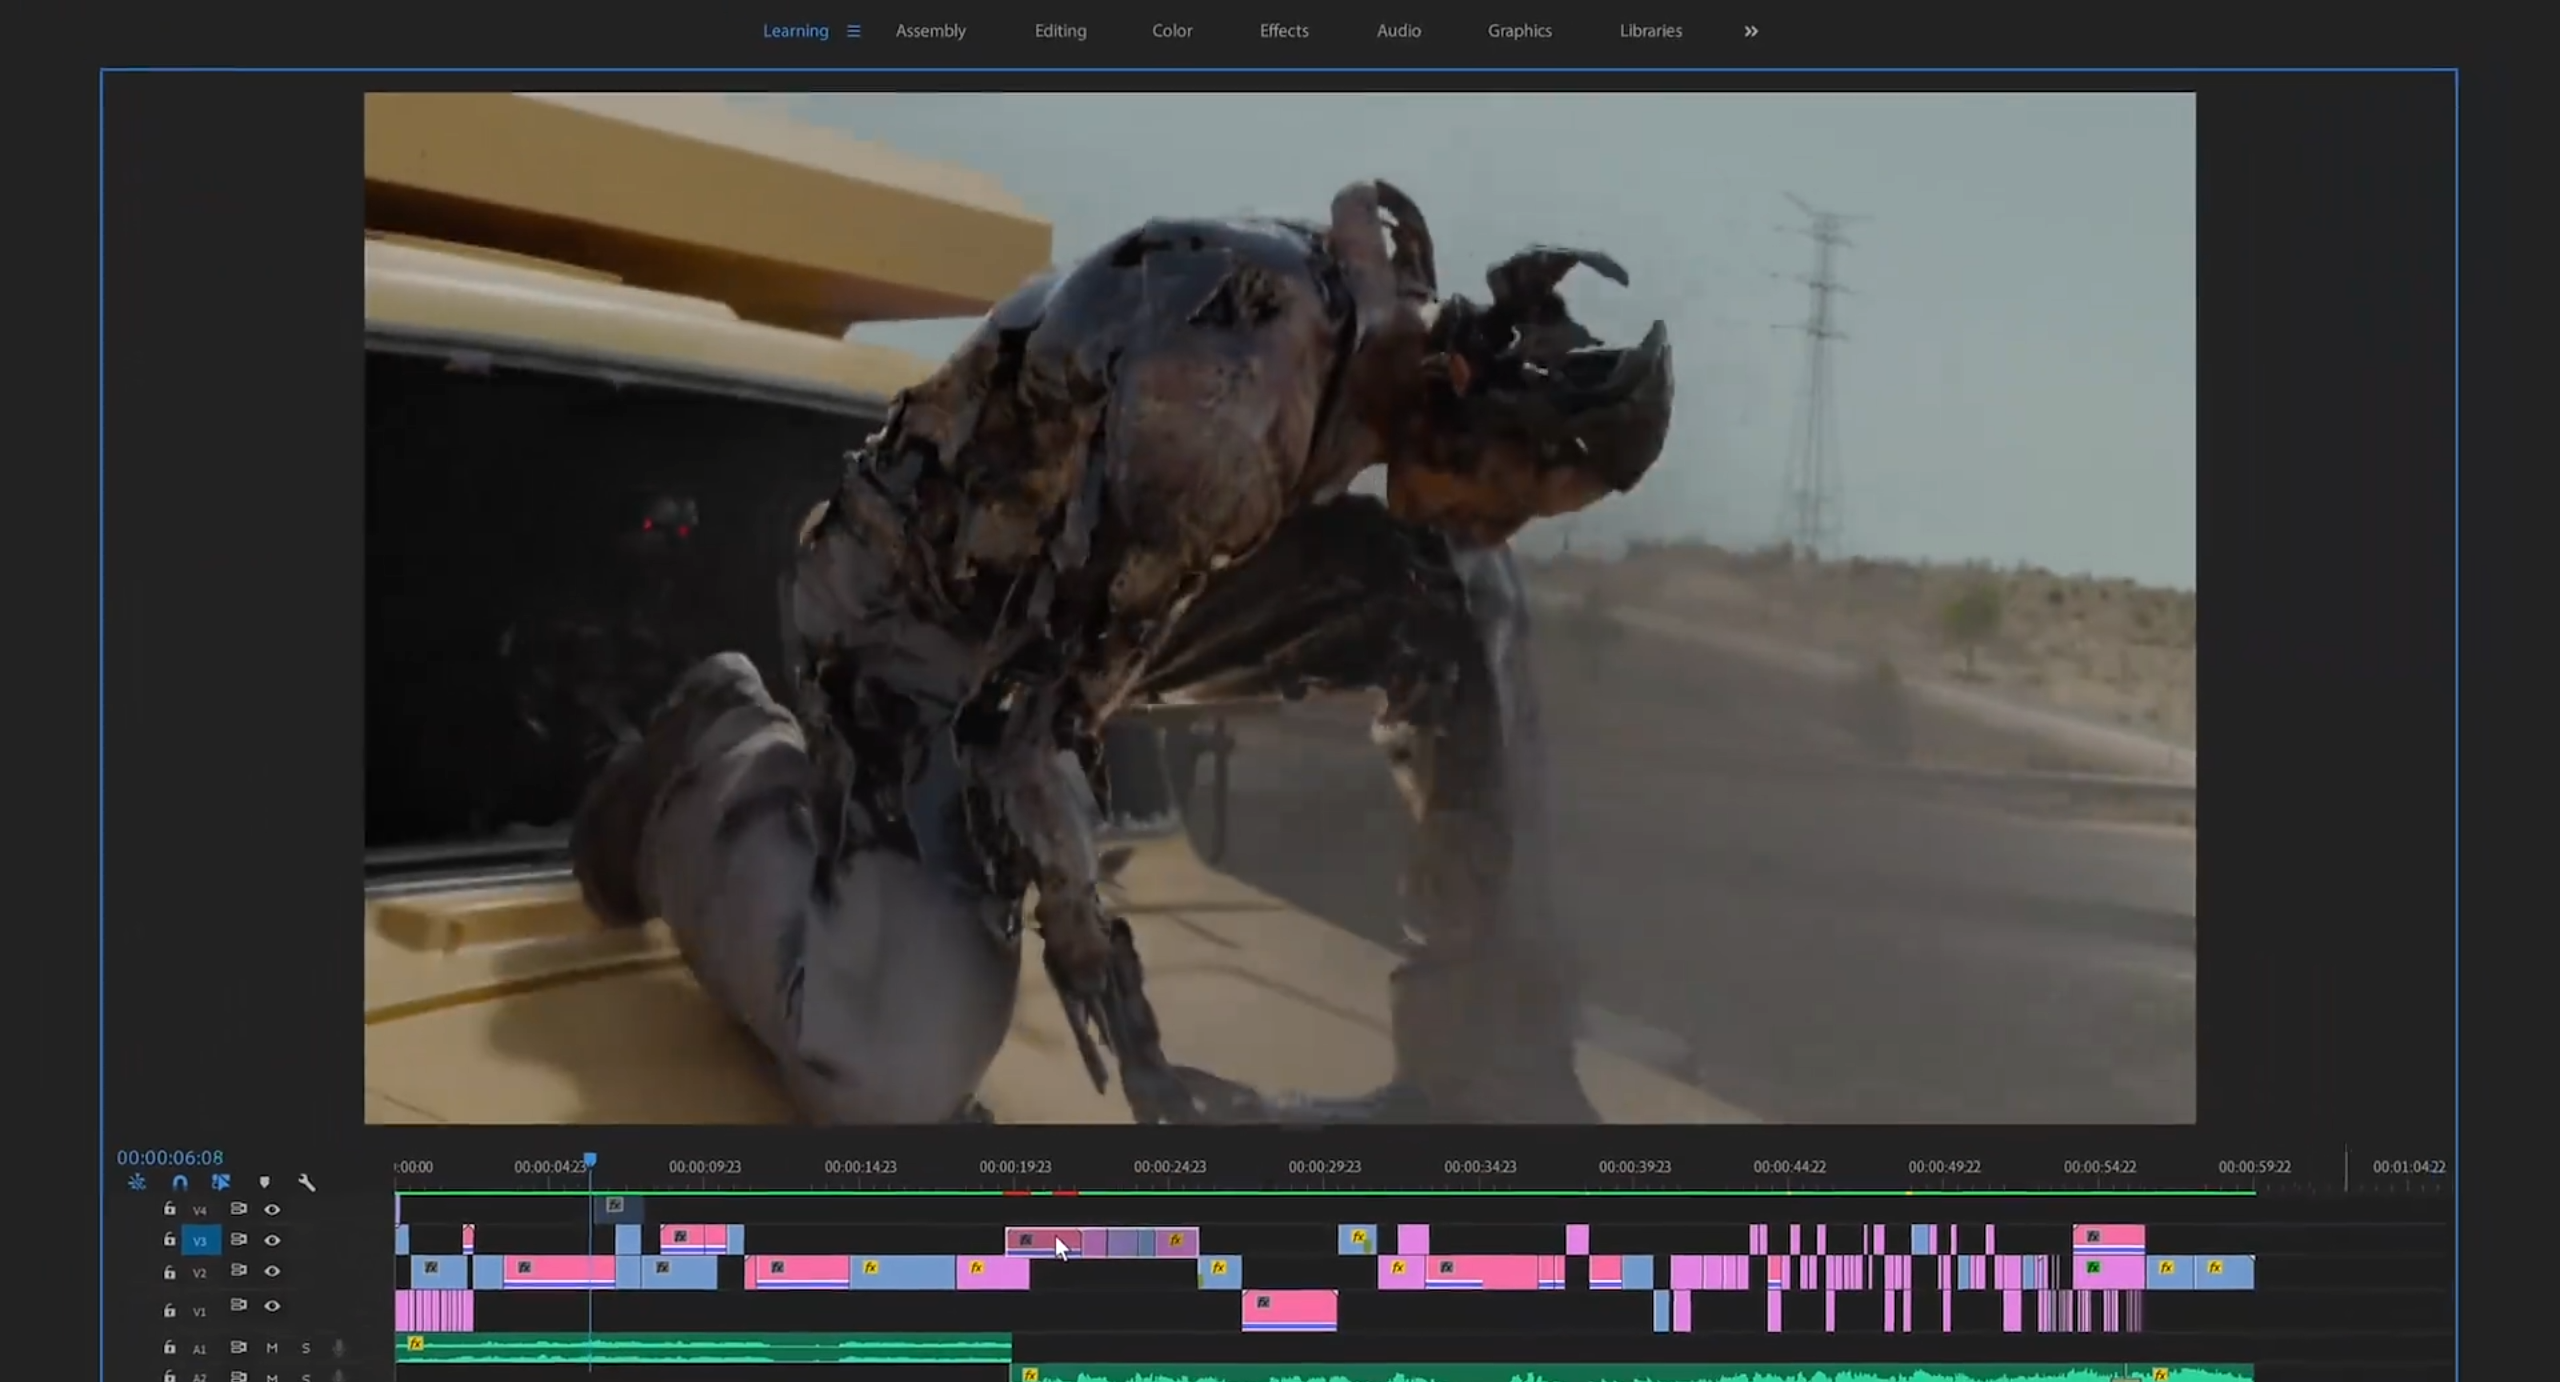Toggle the V2 track lock
The height and width of the screenshot is (1382, 2560).
(169, 1272)
